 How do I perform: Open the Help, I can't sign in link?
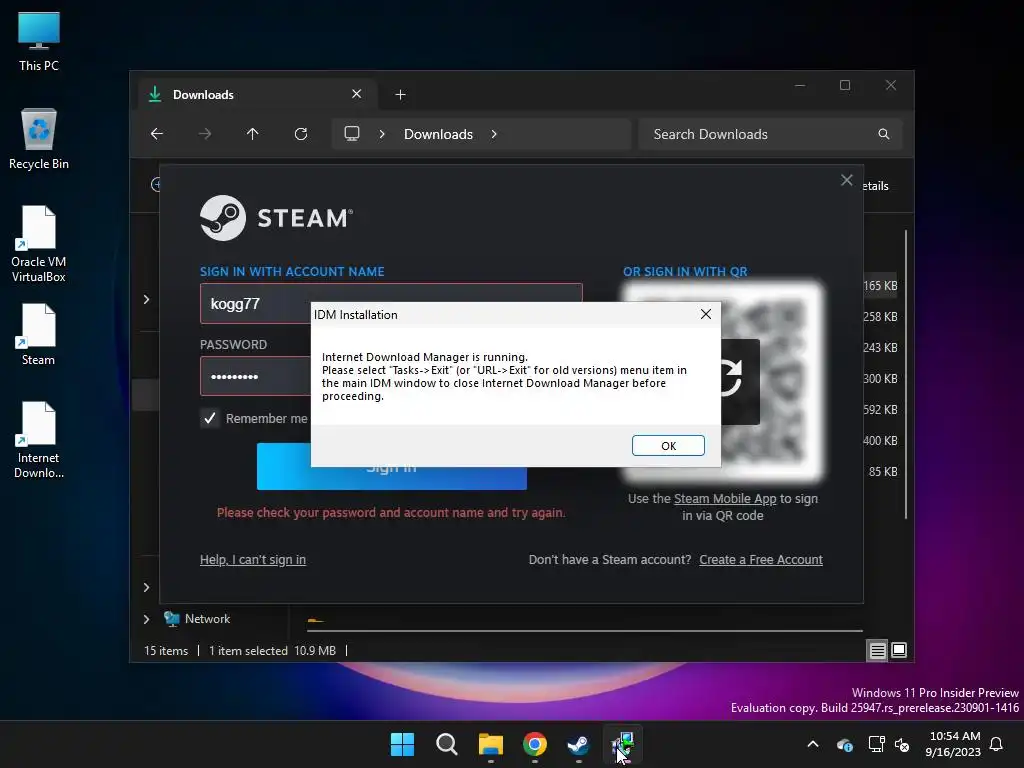pos(253,560)
